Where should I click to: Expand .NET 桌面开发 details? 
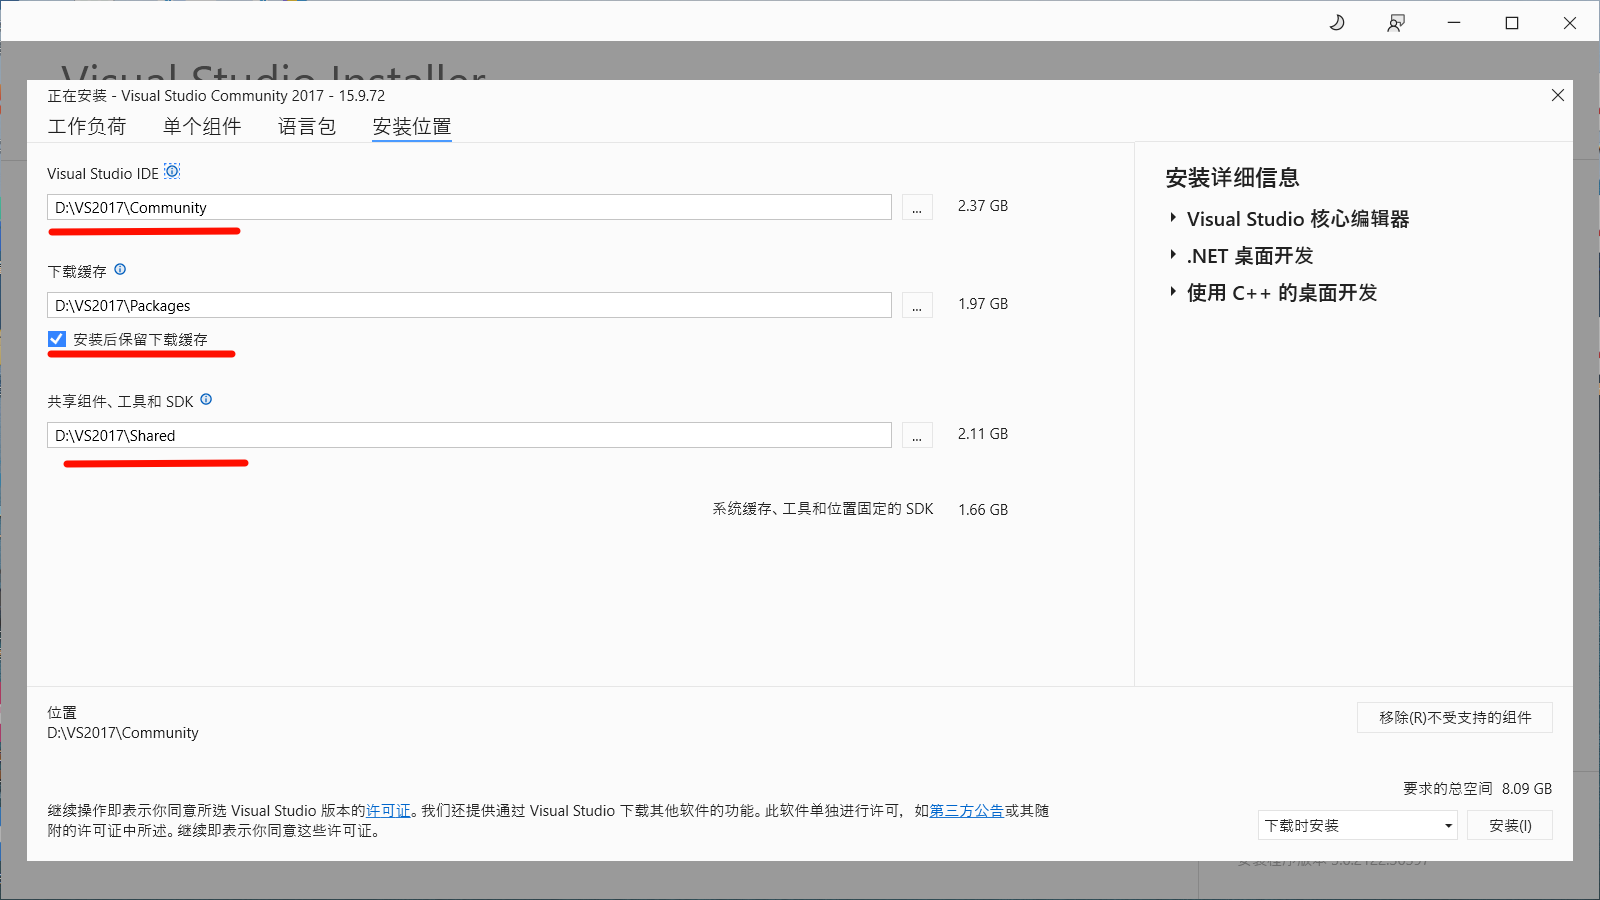1173,255
